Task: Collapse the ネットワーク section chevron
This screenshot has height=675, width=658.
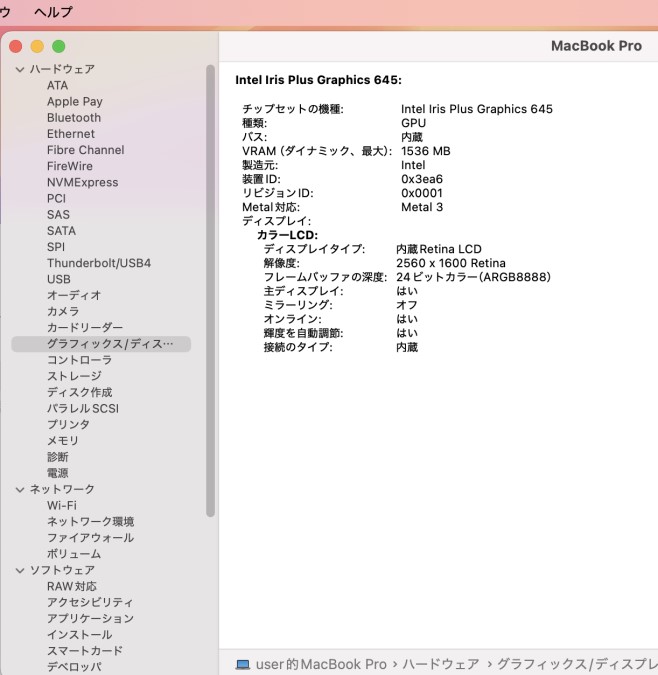Action: 20,489
